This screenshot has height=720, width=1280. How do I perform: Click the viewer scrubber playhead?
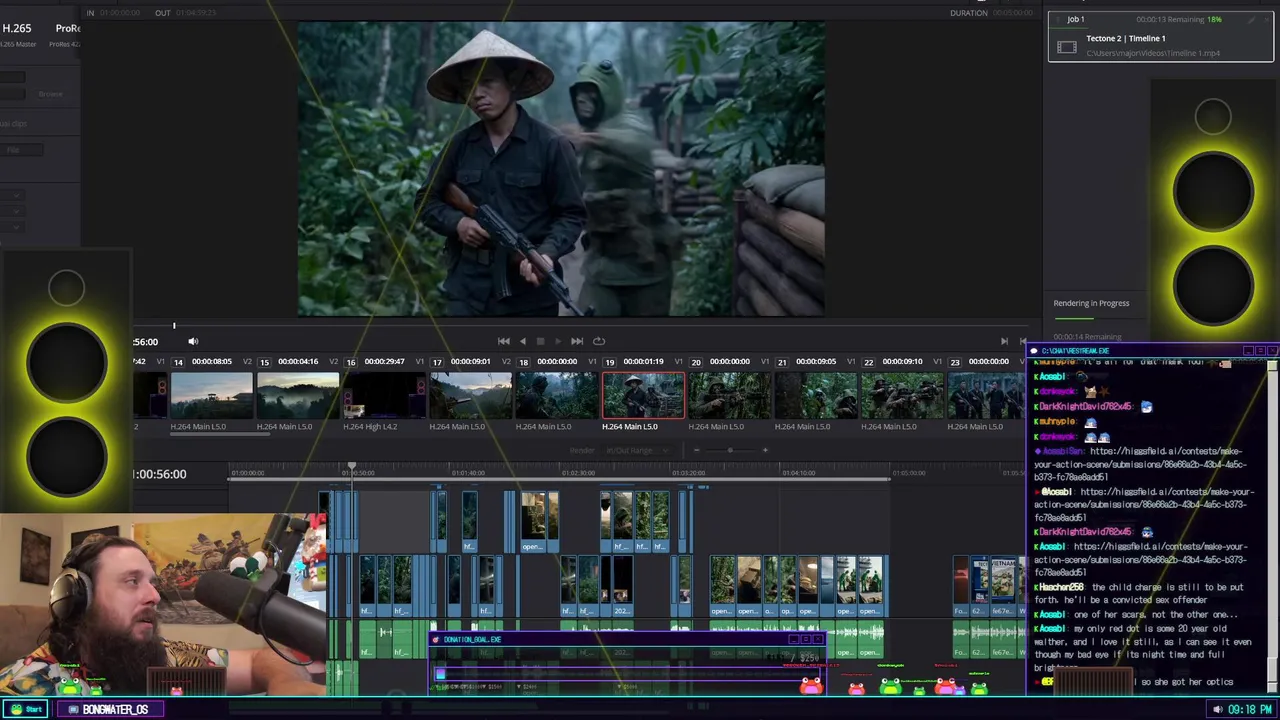click(174, 325)
